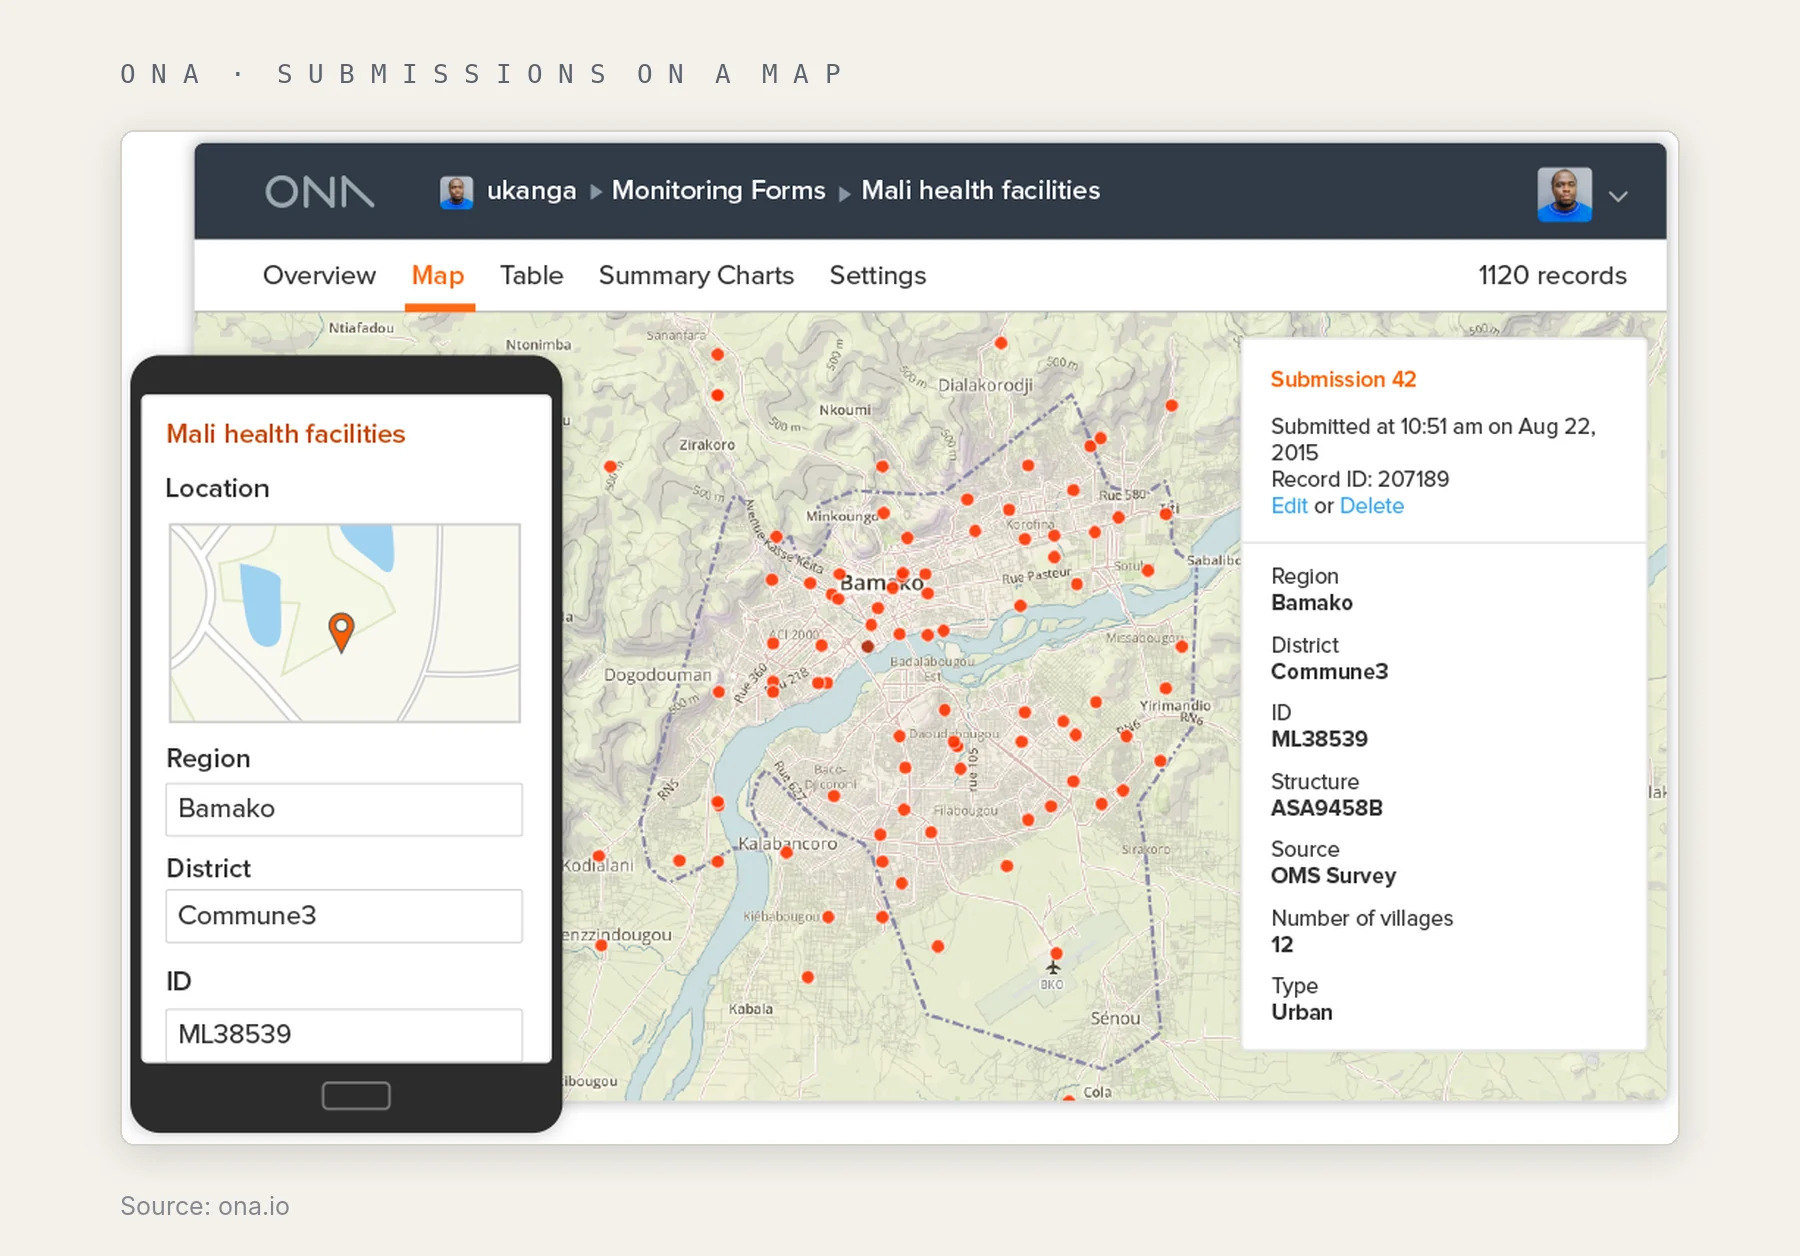Click the Region field containing Bamako
The height and width of the screenshot is (1256, 1800).
[344, 809]
